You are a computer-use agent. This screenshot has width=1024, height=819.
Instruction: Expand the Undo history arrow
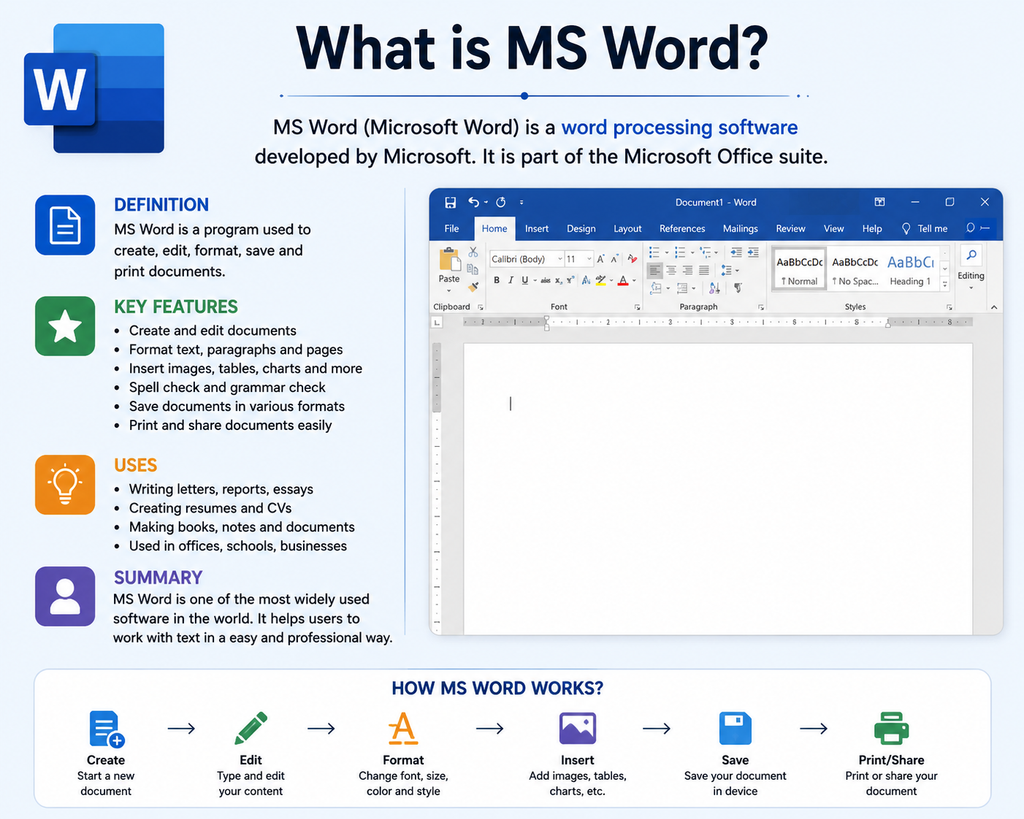click(x=486, y=202)
